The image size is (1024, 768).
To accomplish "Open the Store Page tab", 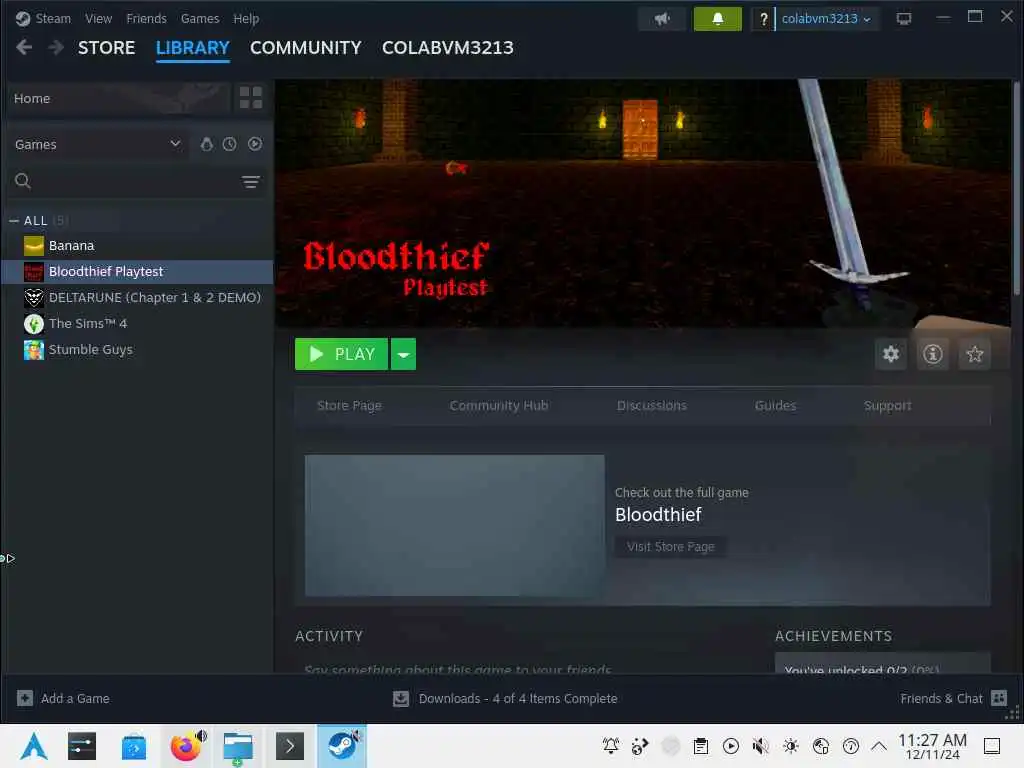I will [349, 406].
